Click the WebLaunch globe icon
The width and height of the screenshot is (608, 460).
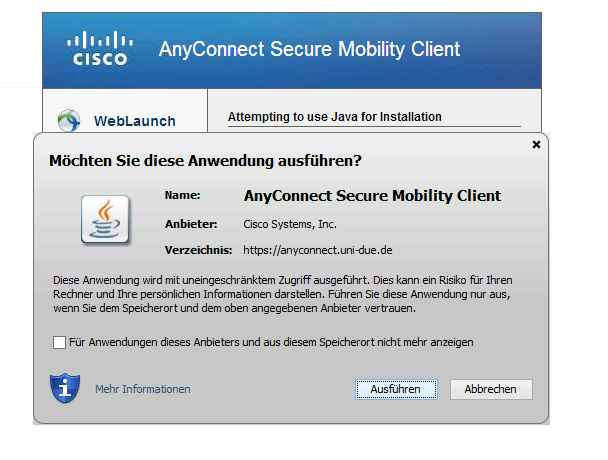point(69,120)
